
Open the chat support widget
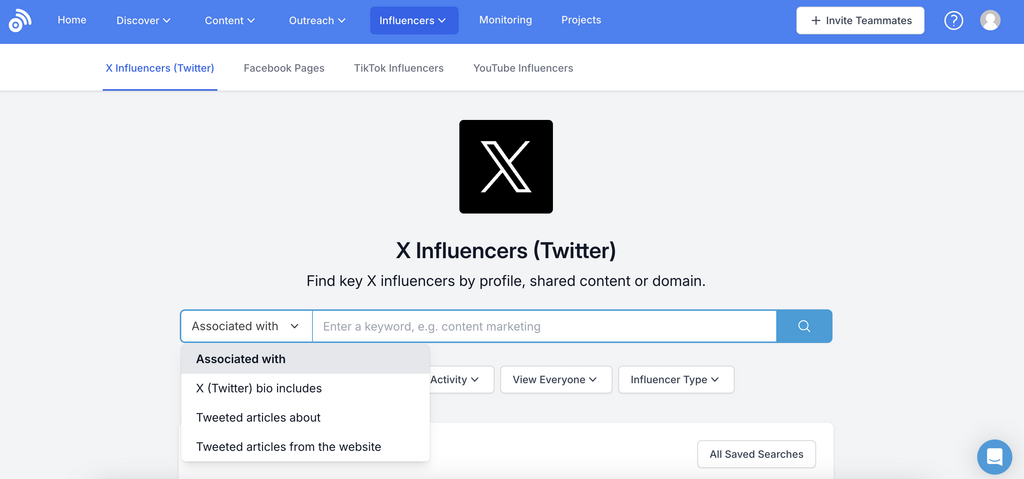(x=994, y=457)
